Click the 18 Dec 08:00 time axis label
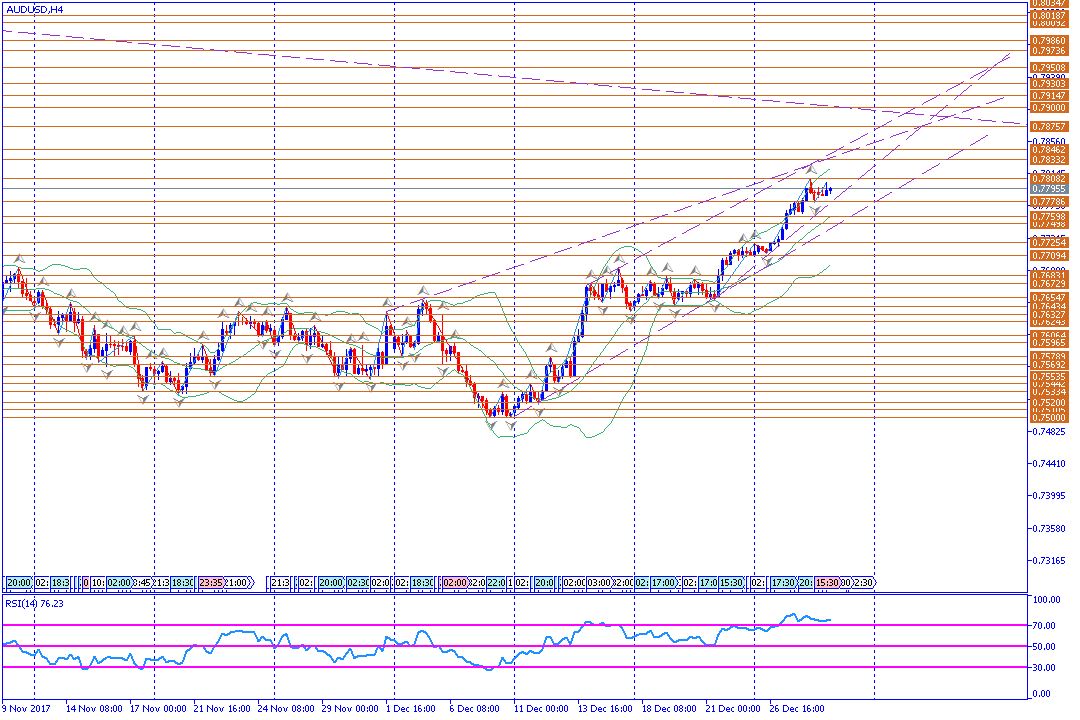 [669, 708]
